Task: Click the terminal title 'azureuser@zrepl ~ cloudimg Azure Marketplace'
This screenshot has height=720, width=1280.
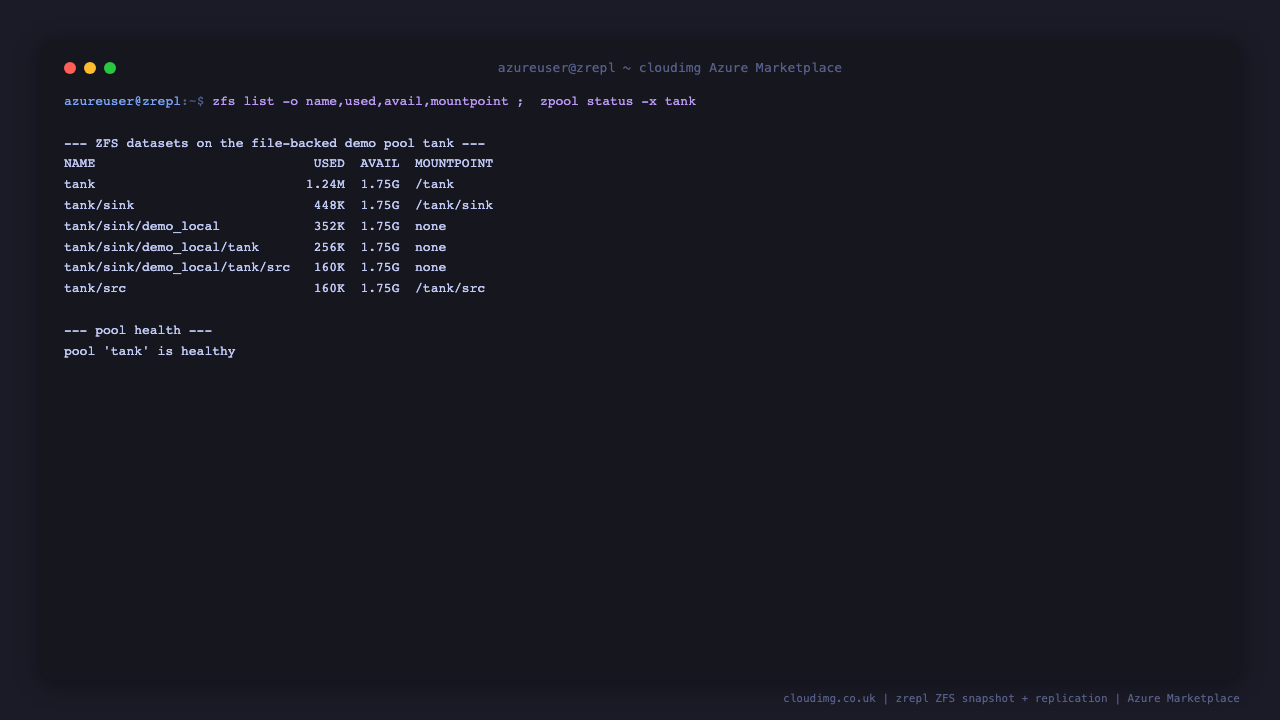Action: (670, 68)
